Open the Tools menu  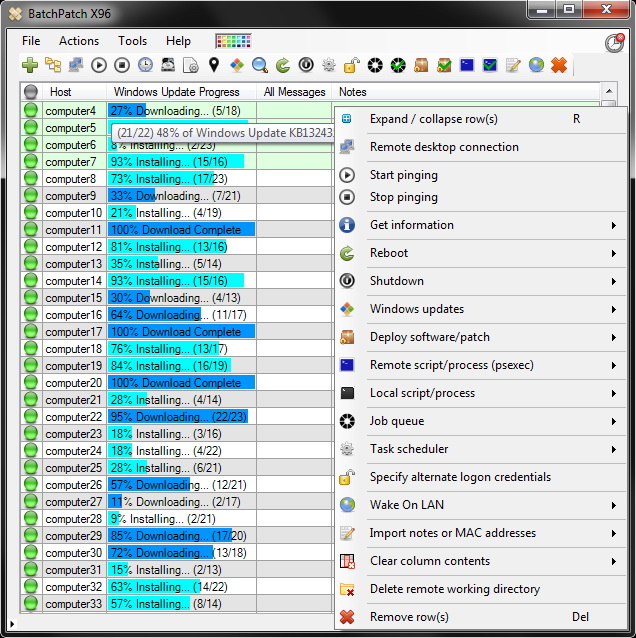point(132,41)
